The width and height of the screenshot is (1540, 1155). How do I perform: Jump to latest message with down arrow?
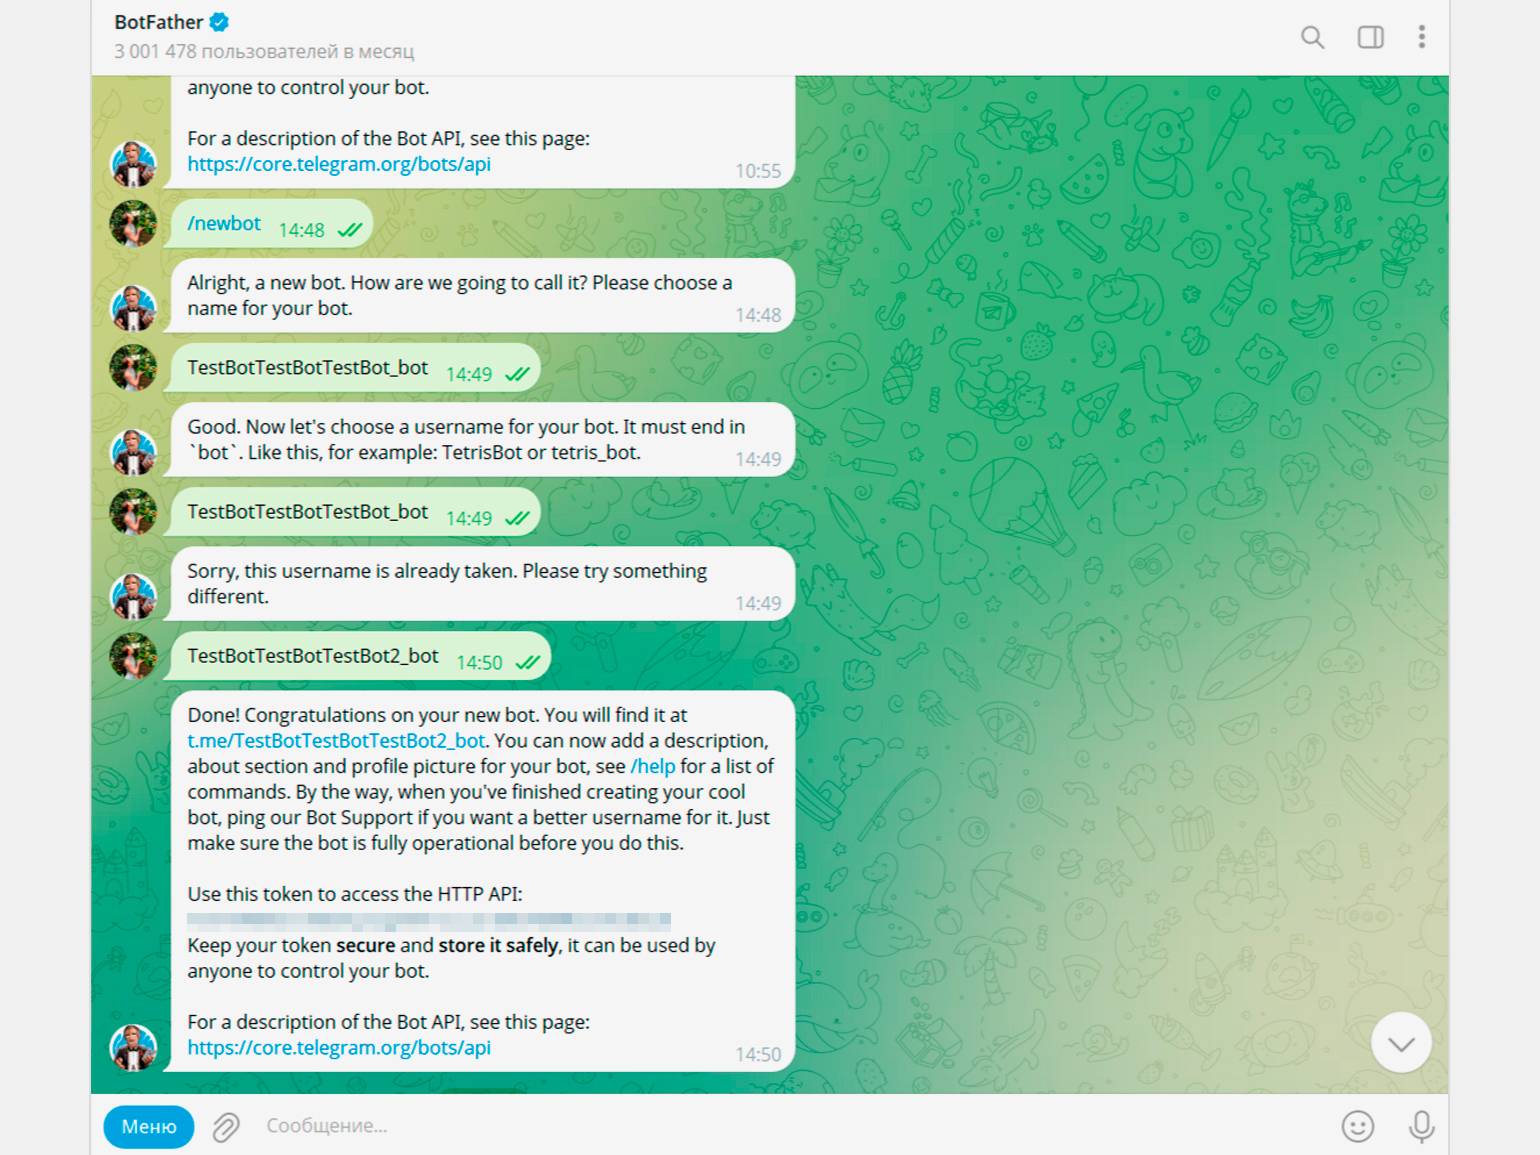click(1401, 1043)
